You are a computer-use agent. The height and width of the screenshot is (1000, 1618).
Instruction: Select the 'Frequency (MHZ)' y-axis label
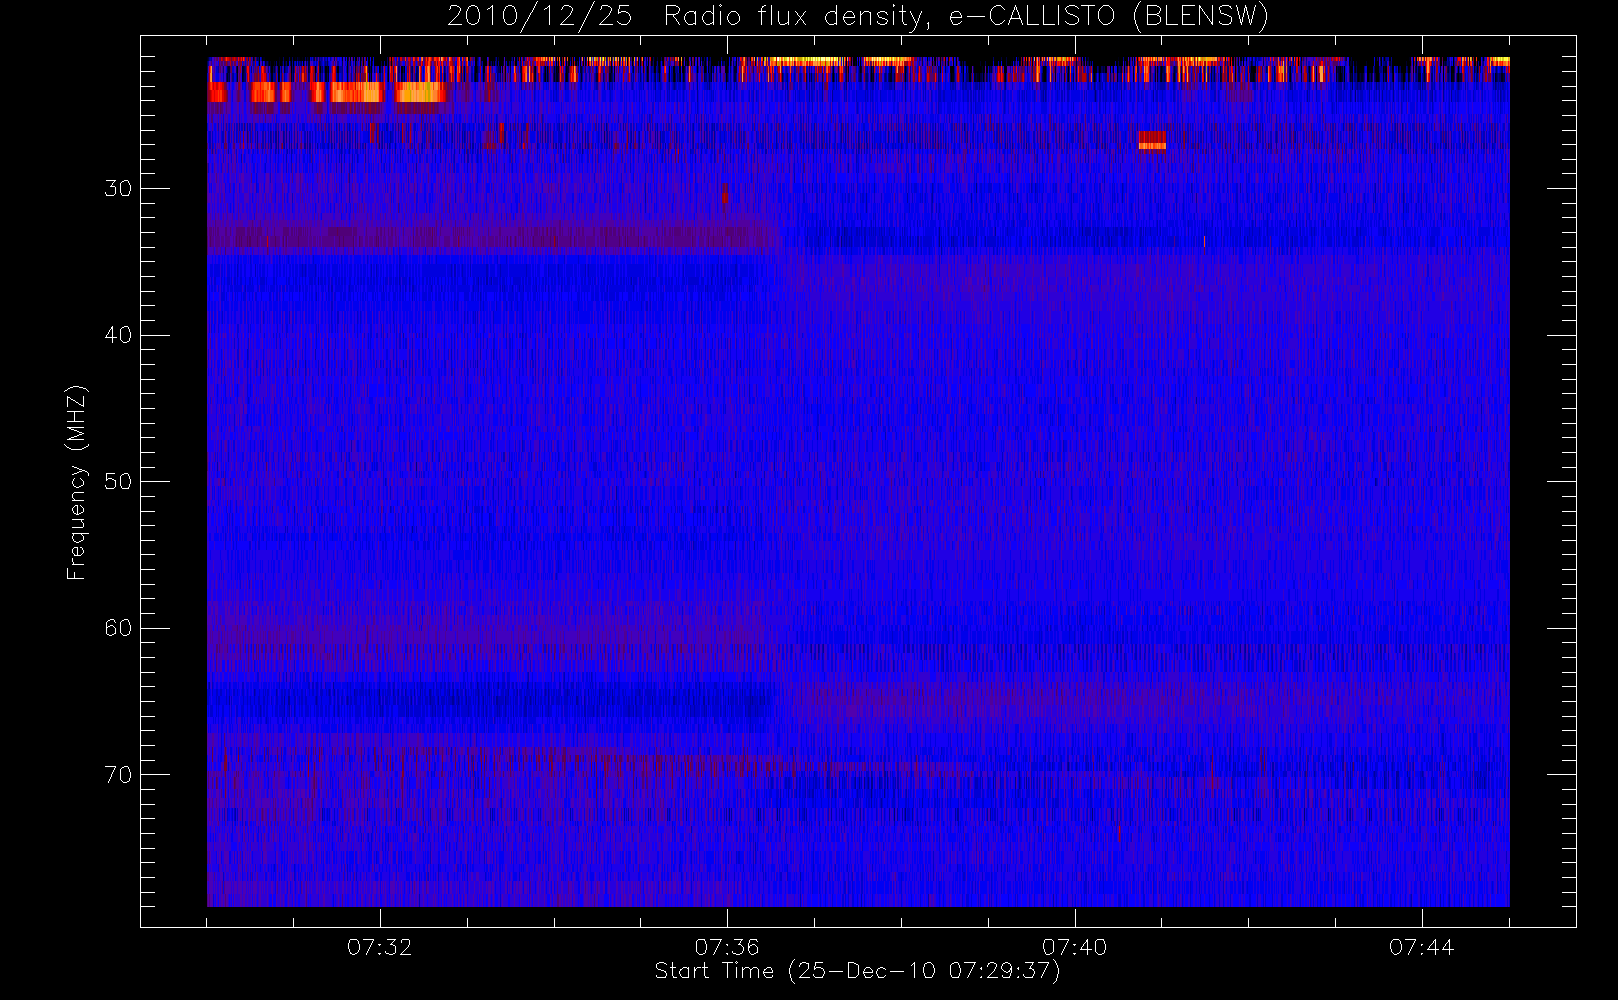tap(77, 482)
